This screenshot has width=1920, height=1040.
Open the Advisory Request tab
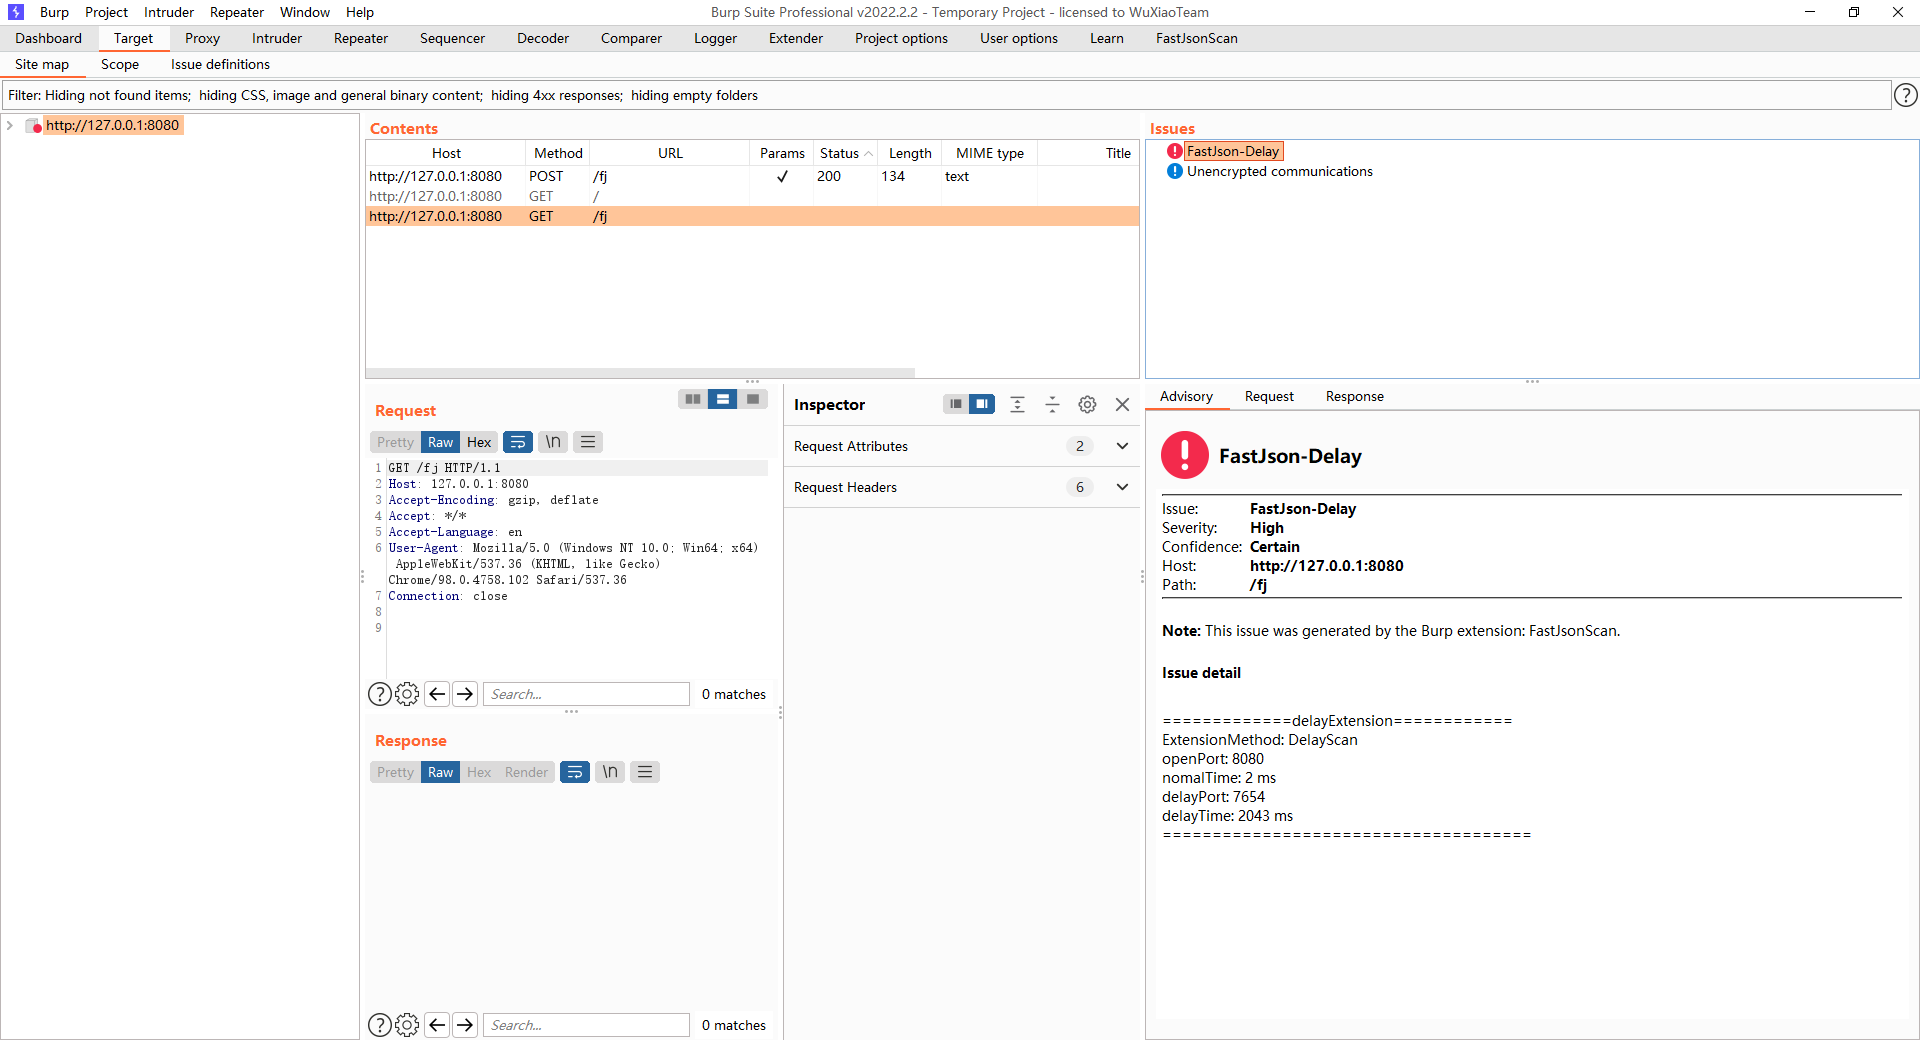(x=1269, y=396)
